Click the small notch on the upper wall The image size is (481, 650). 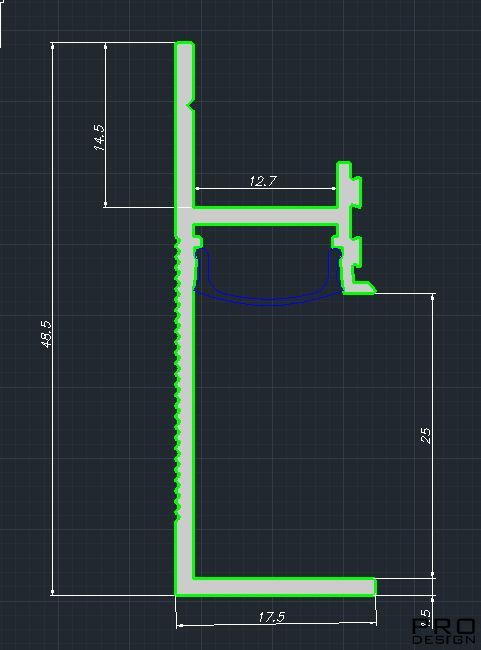pyautogui.click(x=191, y=104)
